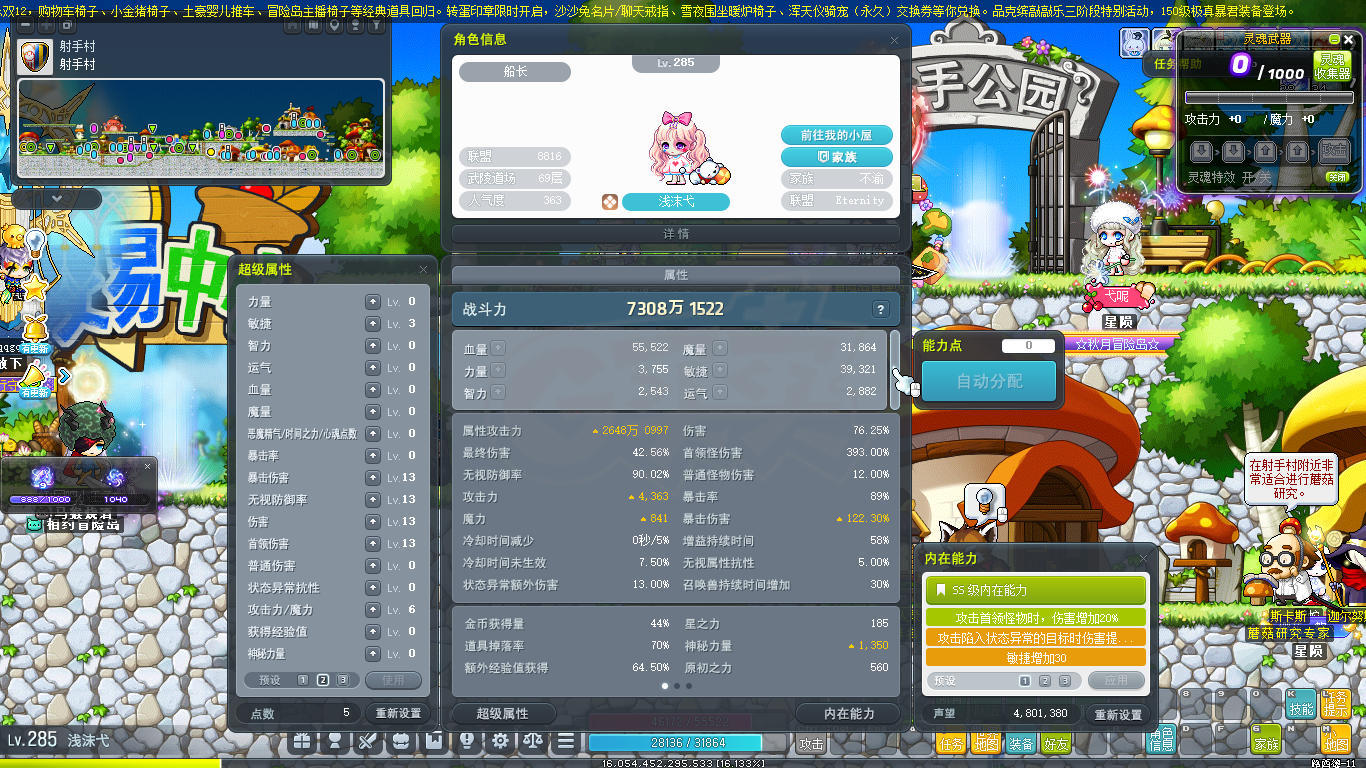Viewport: 1366px width, 768px height.
Task: Click the gift box icon in toolbar
Action: click(302, 741)
